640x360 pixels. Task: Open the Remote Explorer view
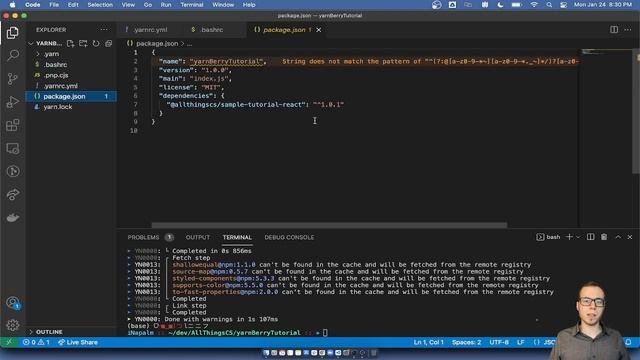pyautogui.click(x=13, y=148)
